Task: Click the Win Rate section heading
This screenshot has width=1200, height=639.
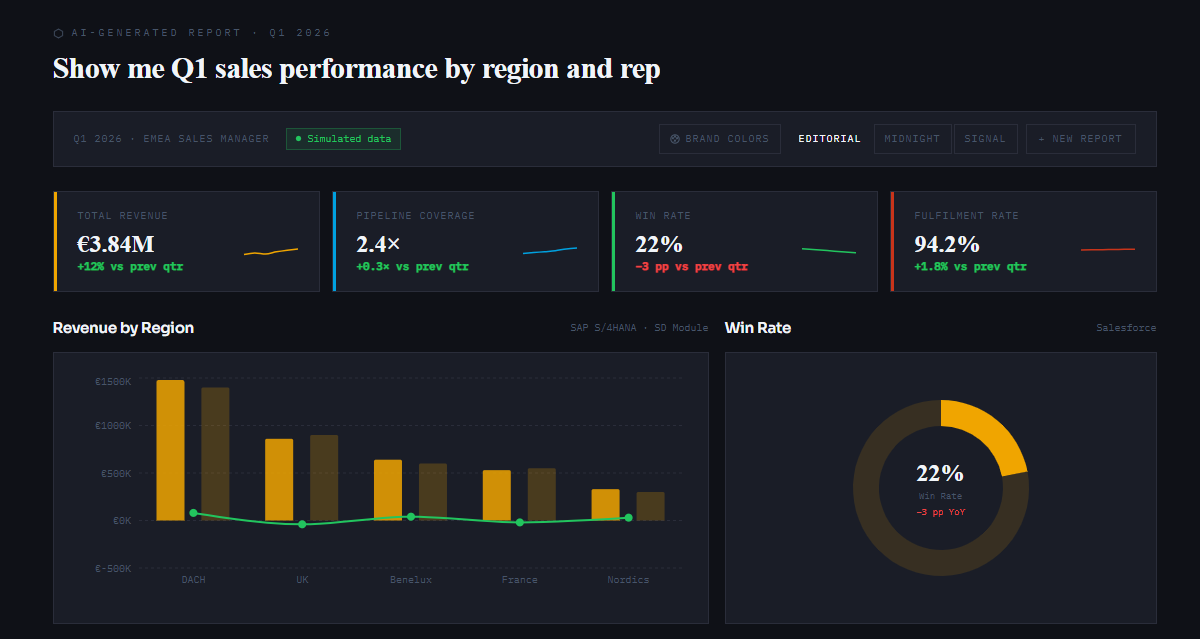Action: tap(758, 328)
